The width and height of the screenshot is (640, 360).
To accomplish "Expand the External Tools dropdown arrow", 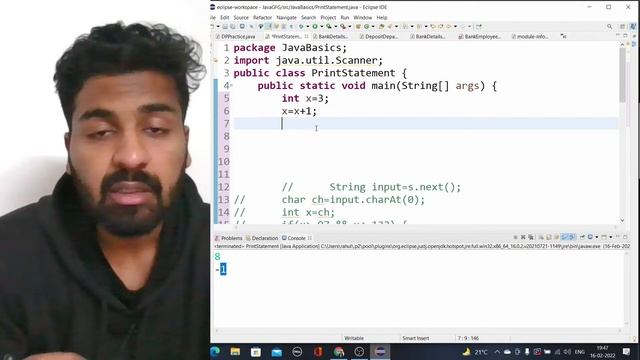I will (350, 27).
